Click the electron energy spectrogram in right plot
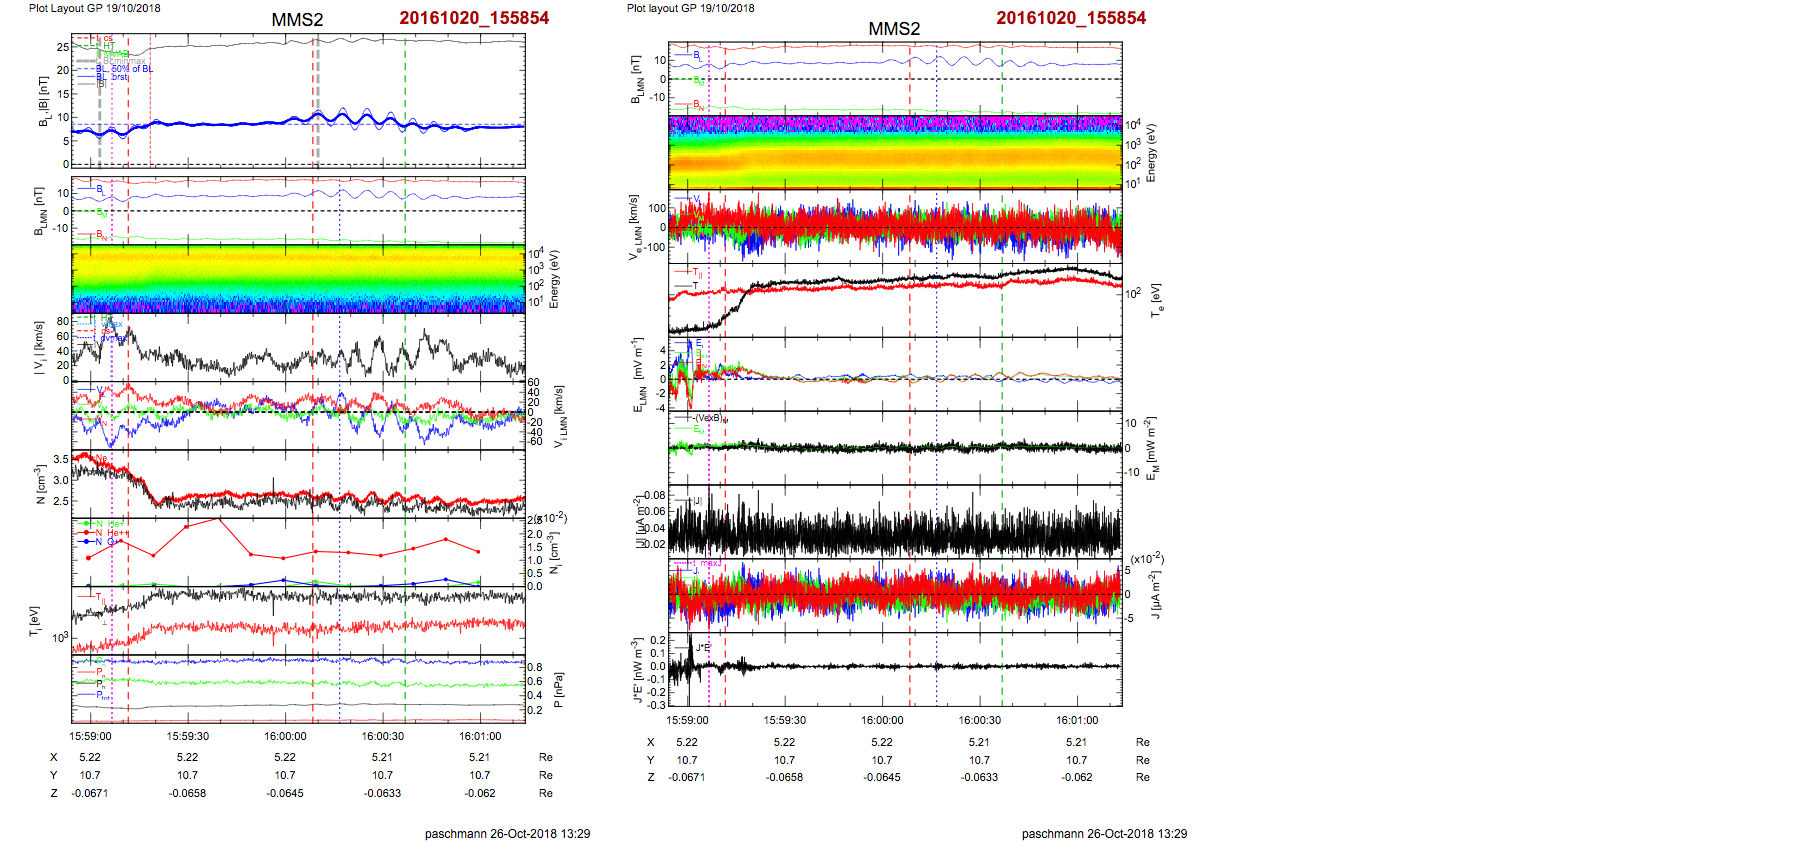The height and width of the screenshot is (841, 1804). 895,152
